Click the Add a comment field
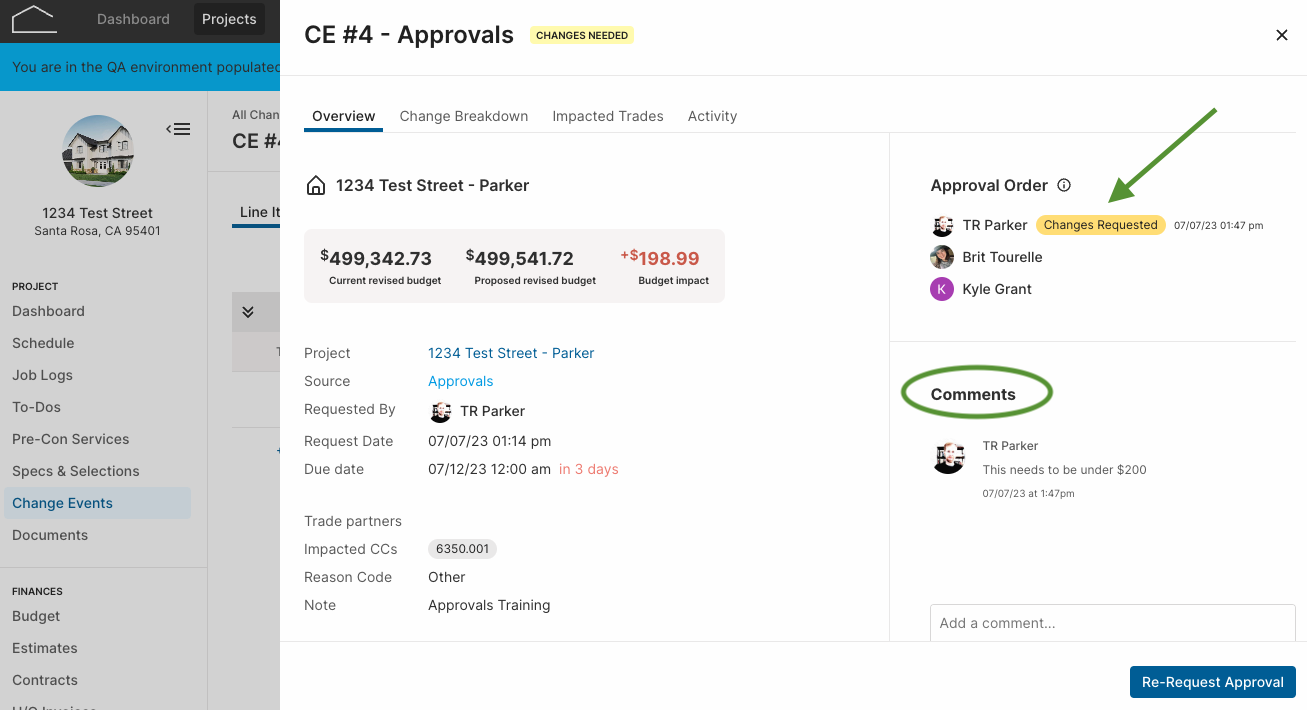Viewport: 1307px width, 710px height. pyautogui.click(x=1113, y=622)
